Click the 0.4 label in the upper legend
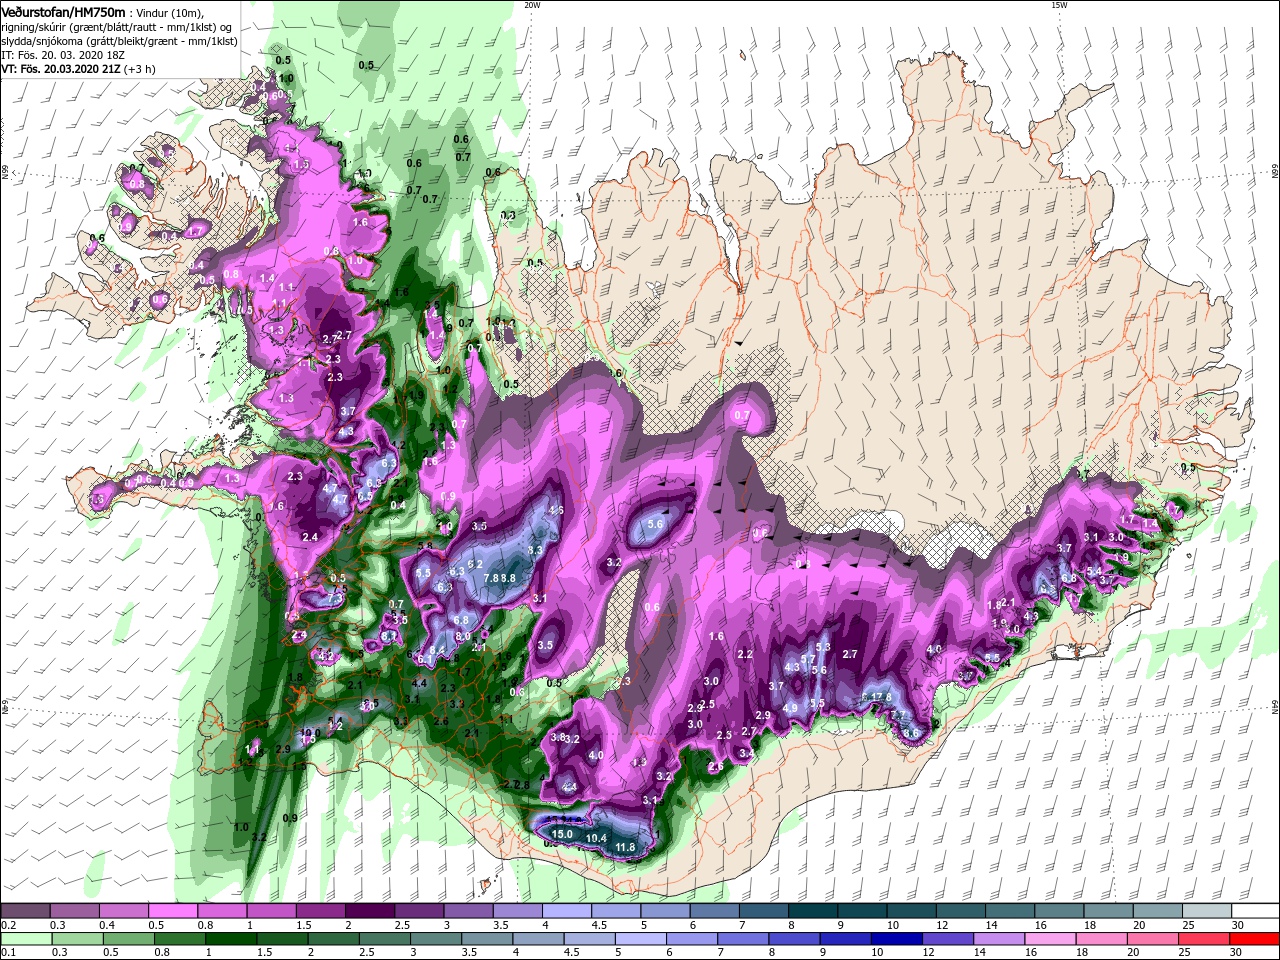The height and width of the screenshot is (960, 1280). [x=106, y=925]
